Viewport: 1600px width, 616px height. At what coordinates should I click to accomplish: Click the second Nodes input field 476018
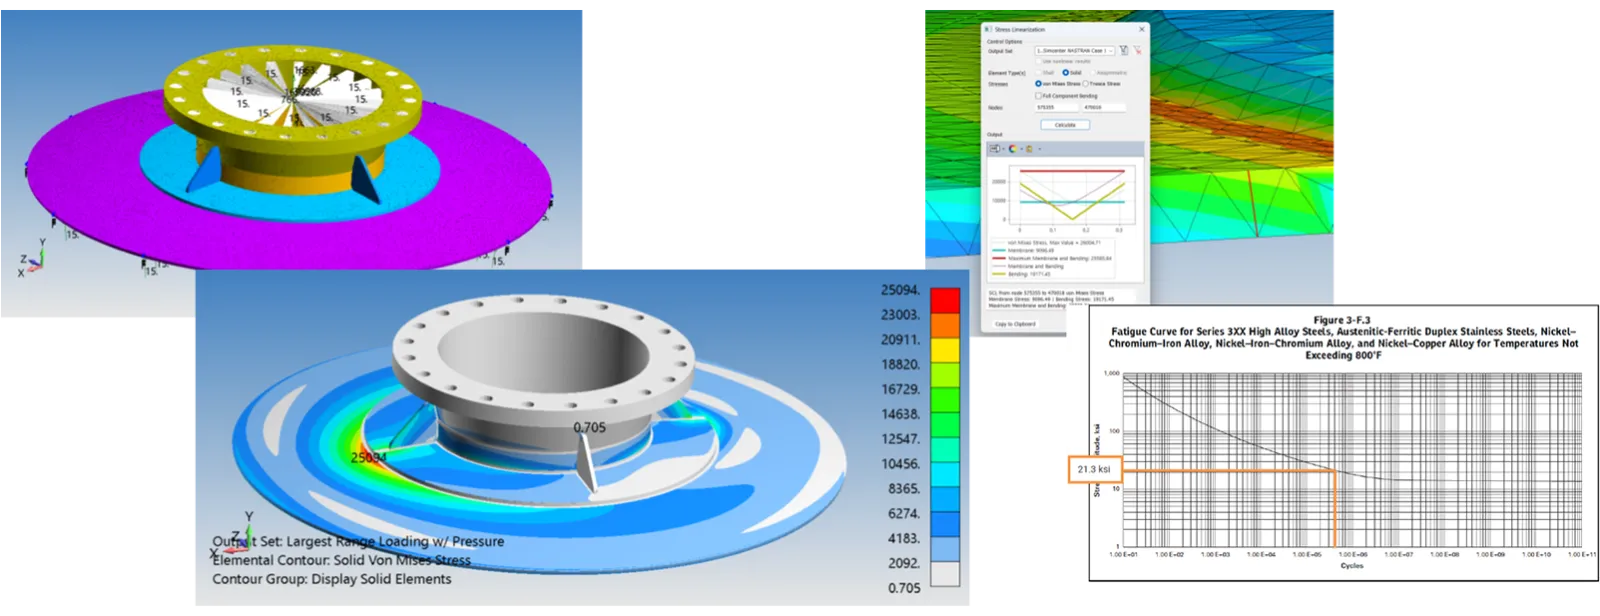[x=1104, y=107]
